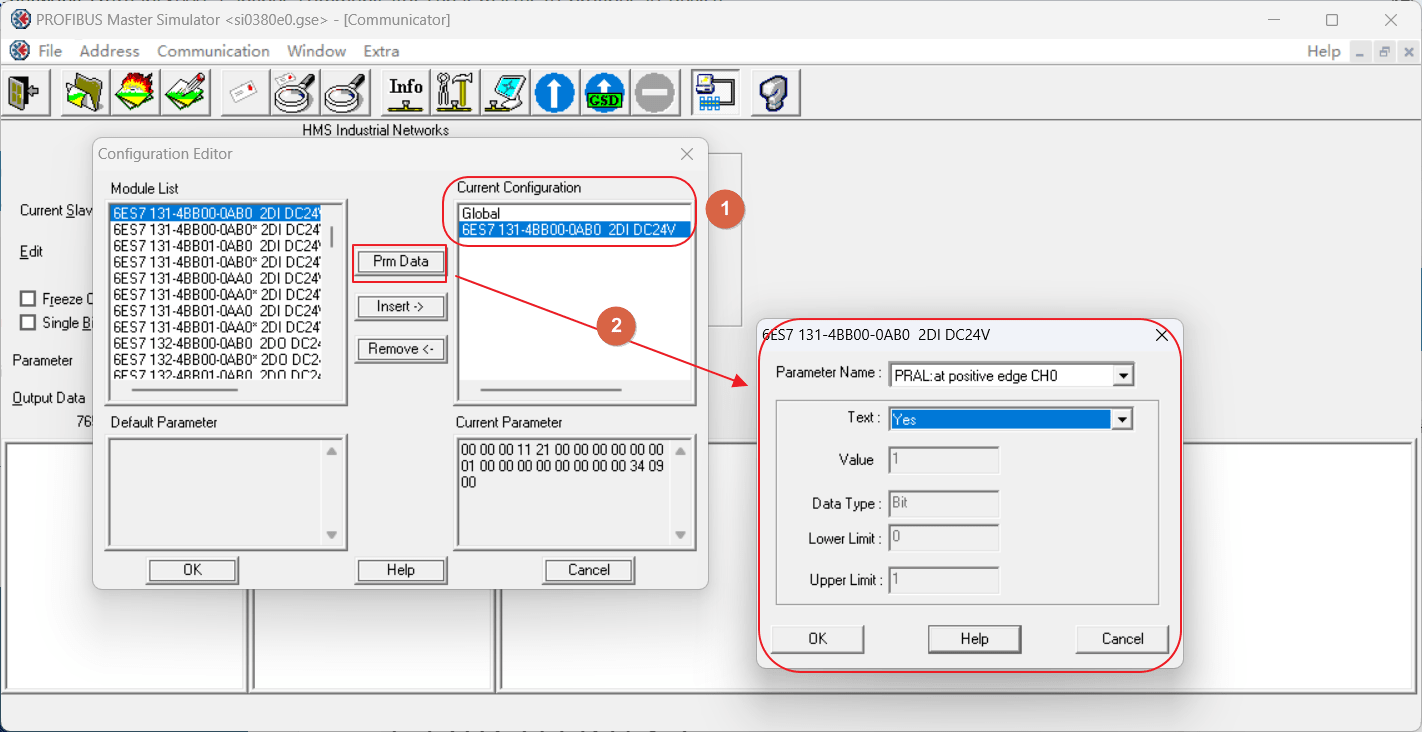Click the Insert -> button
Viewport: 1422px width, 732px height.
[x=400, y=307]
